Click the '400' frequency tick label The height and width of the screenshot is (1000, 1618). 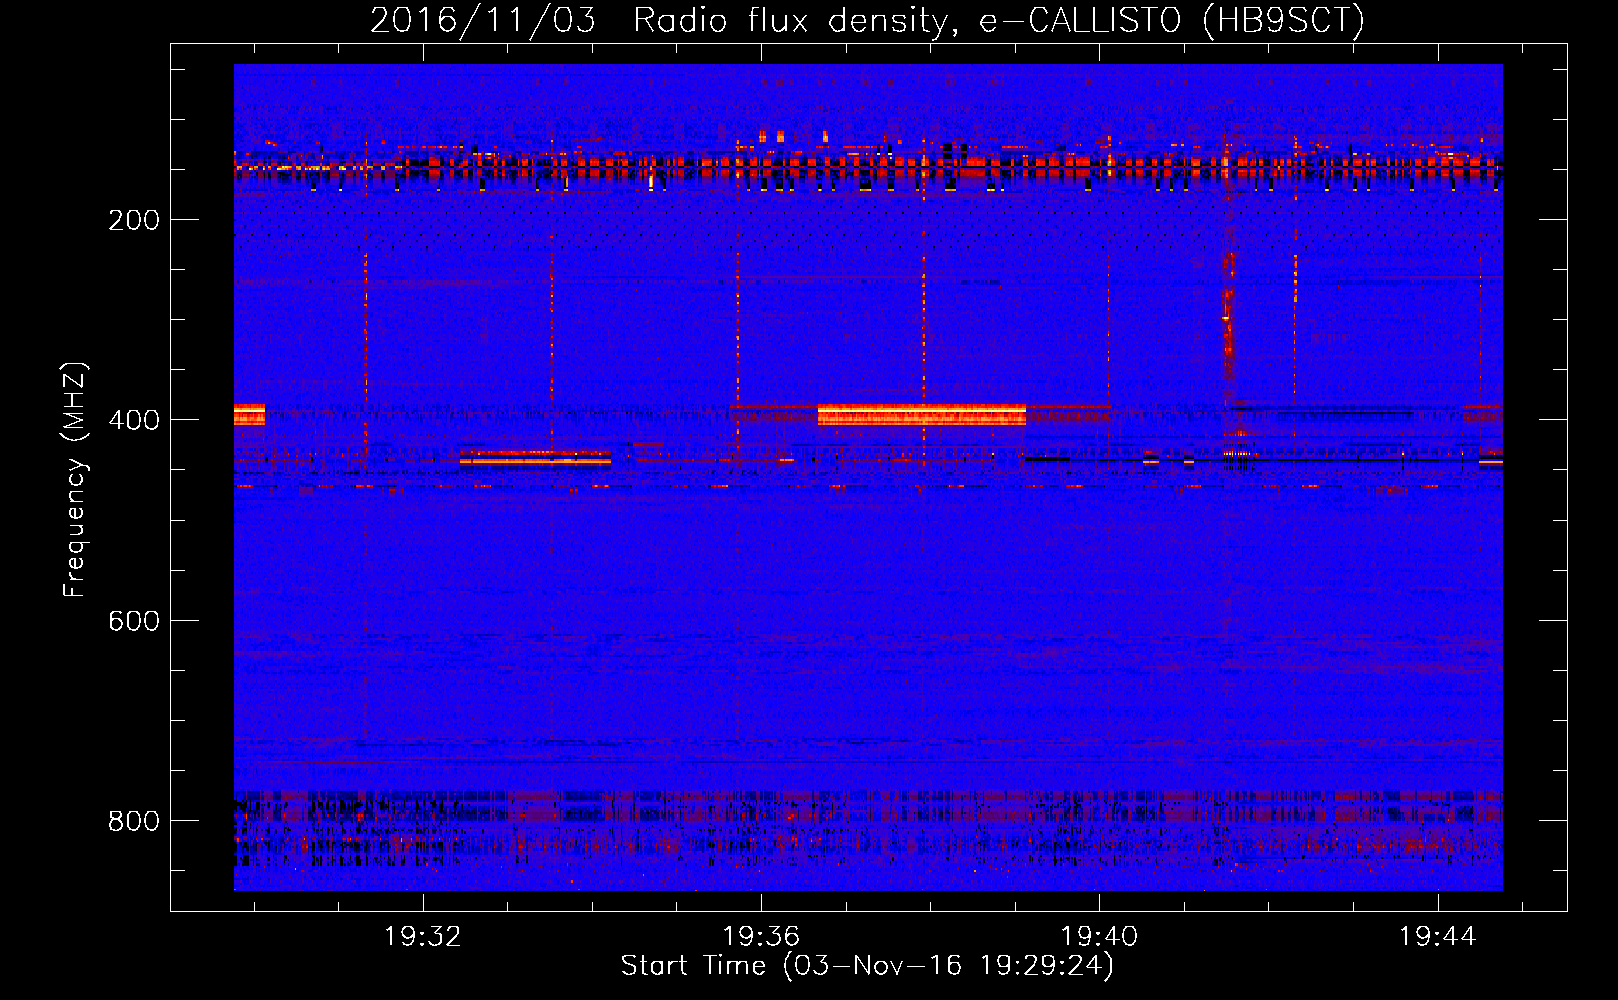coord(134,420)
